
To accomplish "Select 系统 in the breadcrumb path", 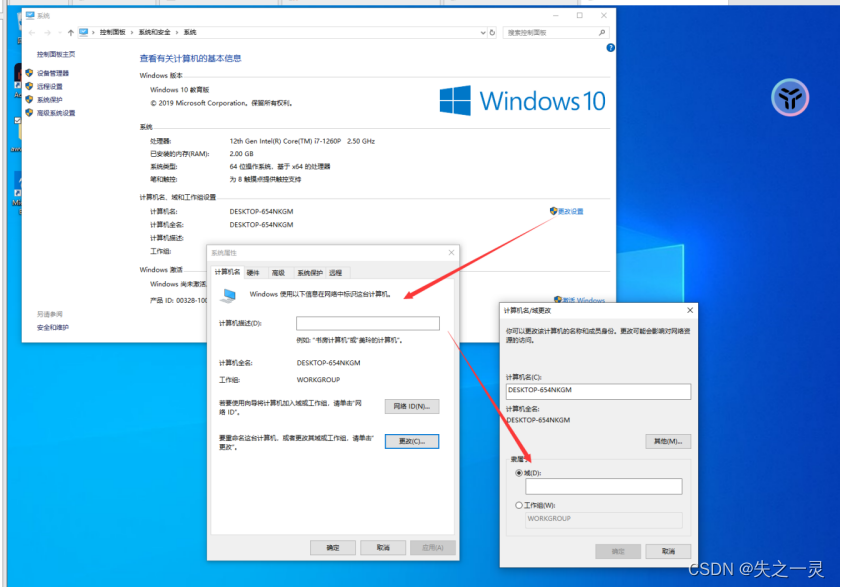I will 190,32.
